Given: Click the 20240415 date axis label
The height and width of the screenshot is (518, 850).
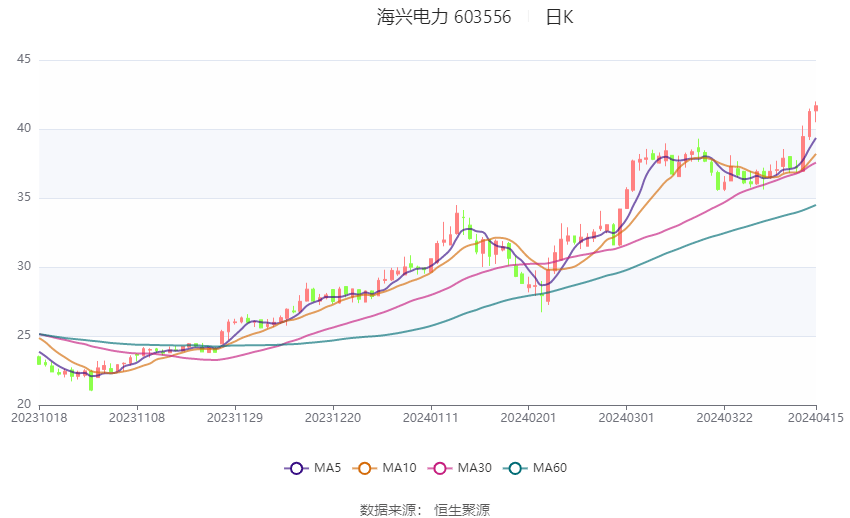Looking at the screenshot, I should pos(815,417).
